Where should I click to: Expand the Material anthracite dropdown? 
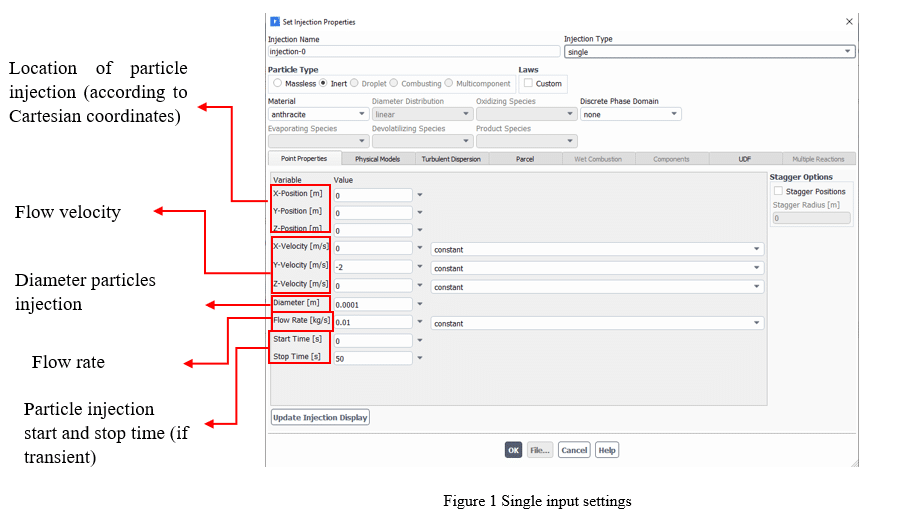315,114
